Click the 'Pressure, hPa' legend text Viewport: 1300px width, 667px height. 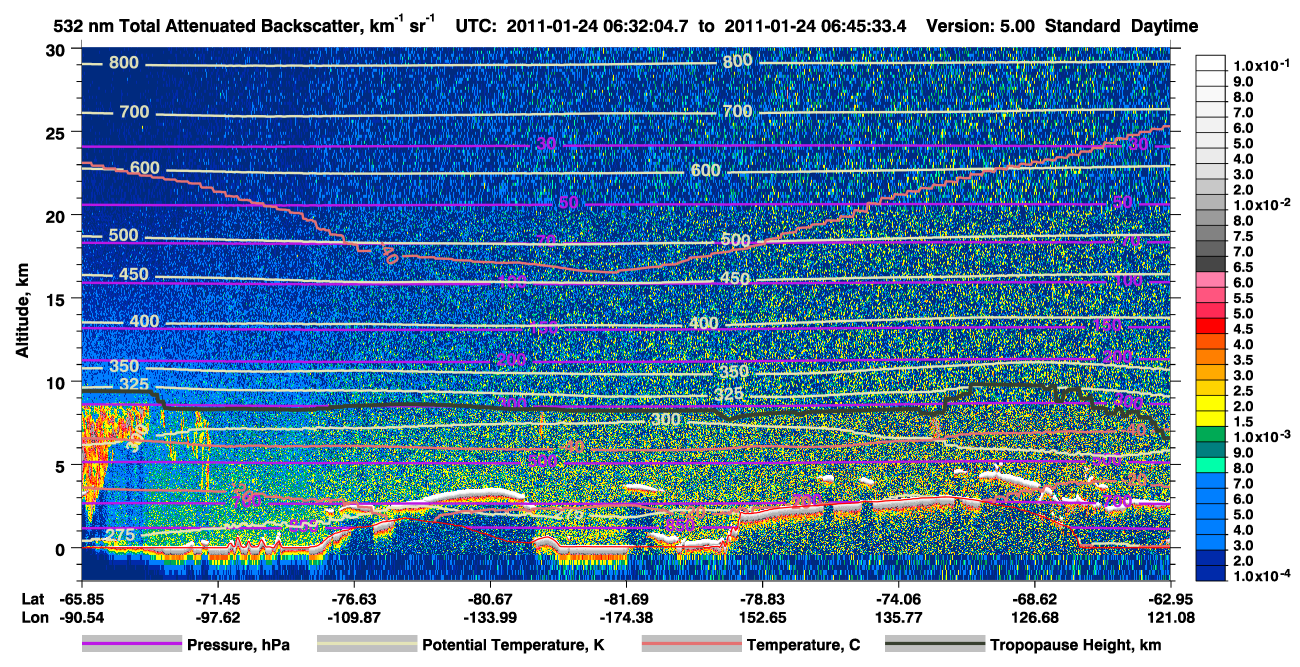click(x=238, y=646)
